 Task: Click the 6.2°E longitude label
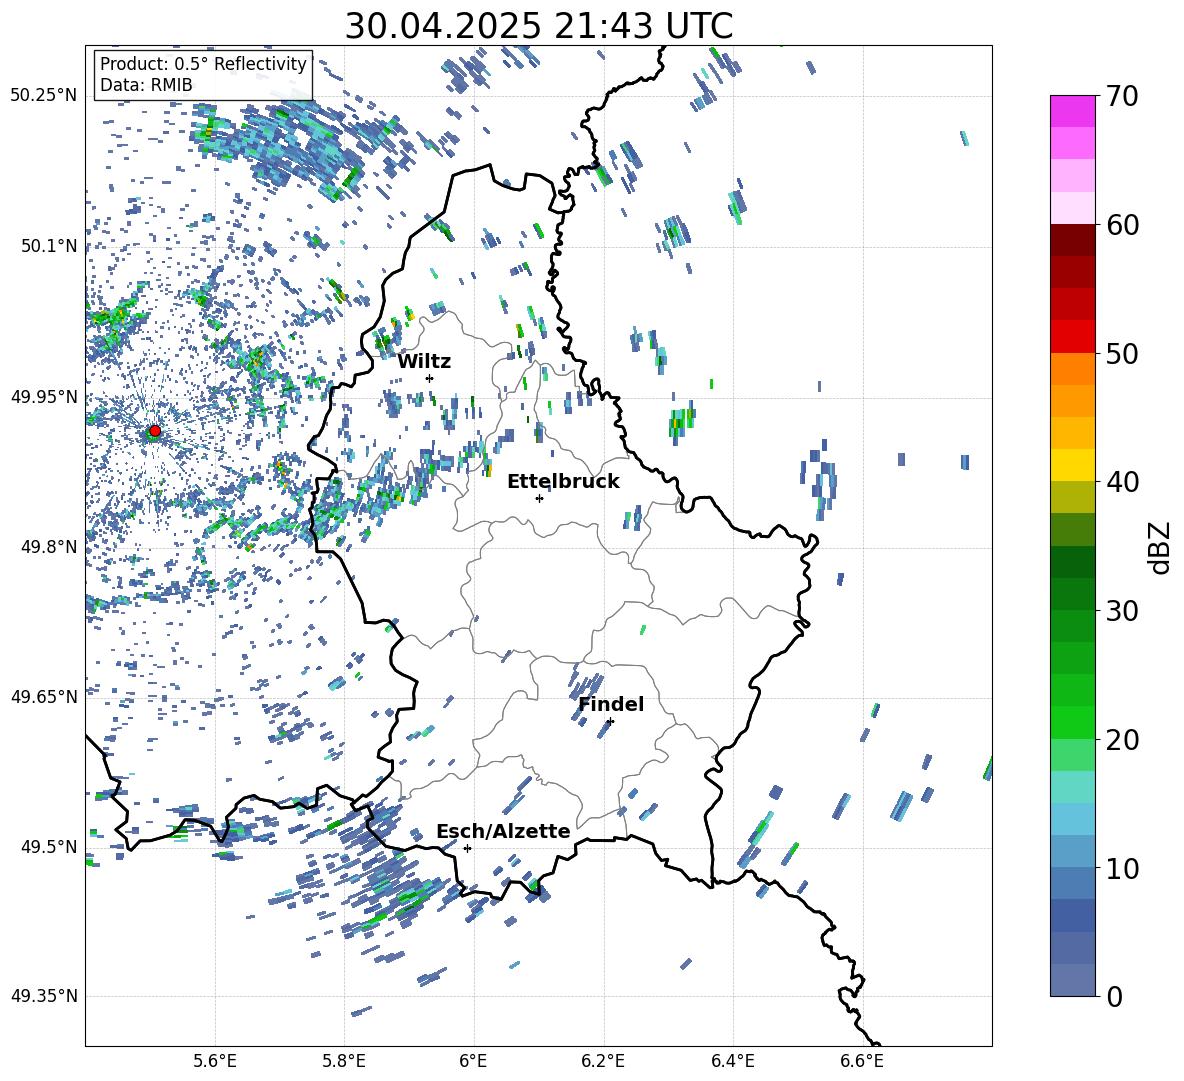pos(603,1061)
